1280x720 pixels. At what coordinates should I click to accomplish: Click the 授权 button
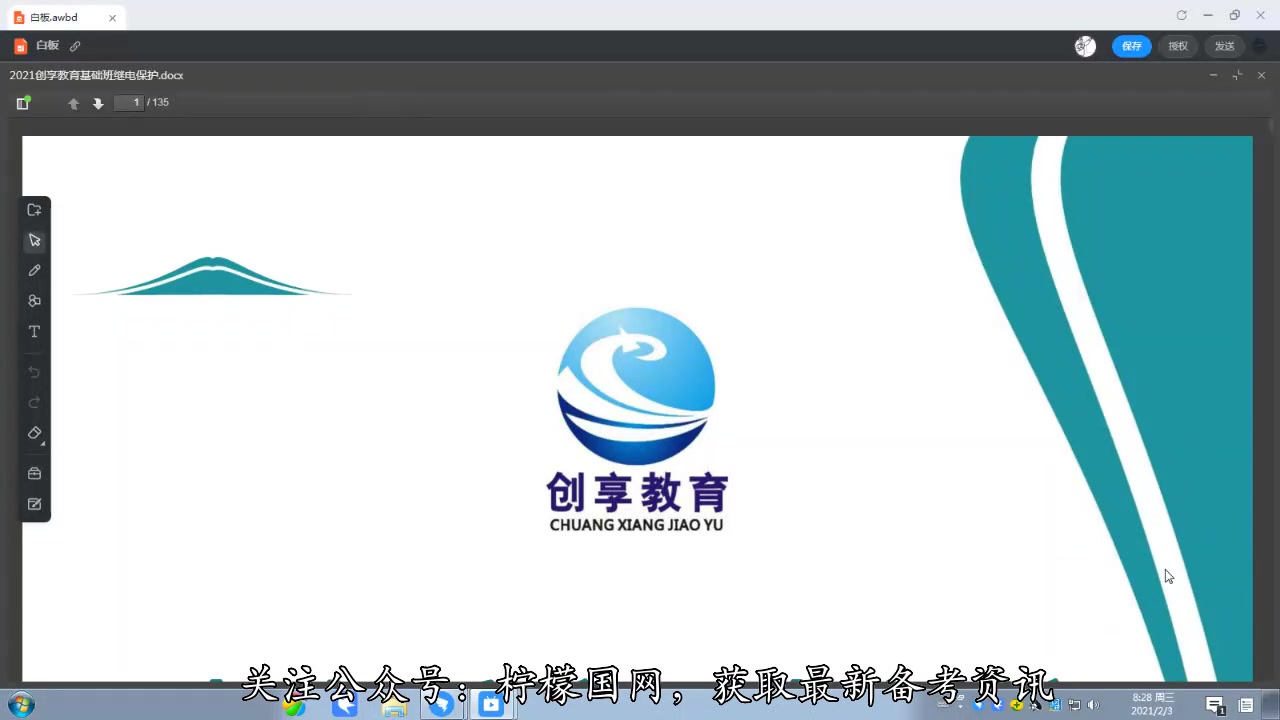pos(1178,46)
